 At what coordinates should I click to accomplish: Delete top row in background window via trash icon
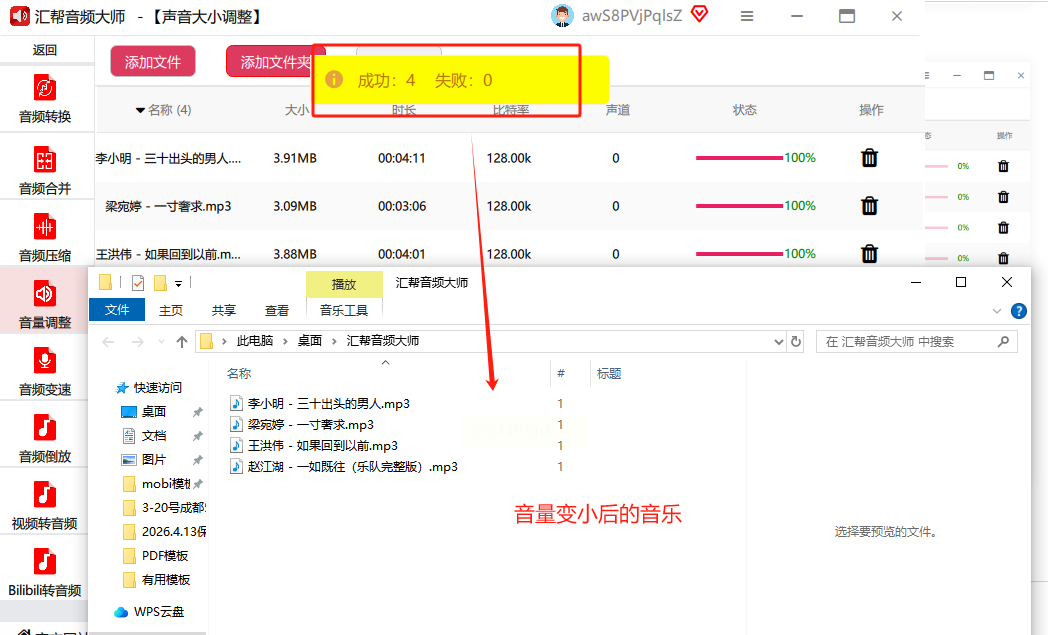pos(1003,166)
